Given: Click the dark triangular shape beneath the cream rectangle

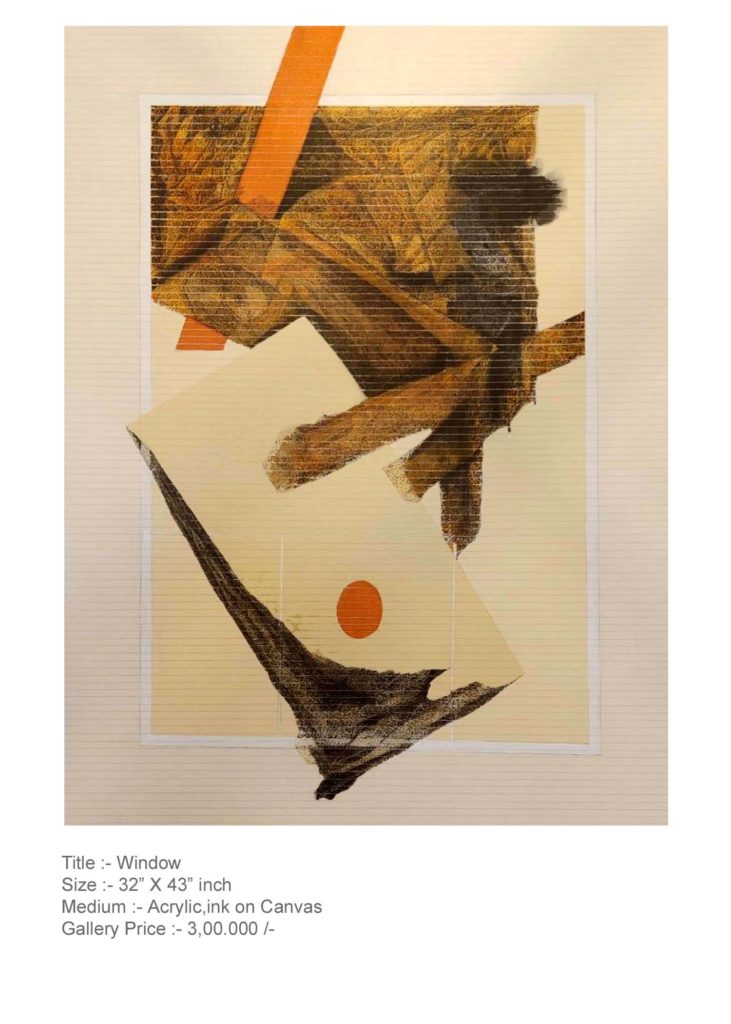Looking at the screenshot, I should 294,653.
